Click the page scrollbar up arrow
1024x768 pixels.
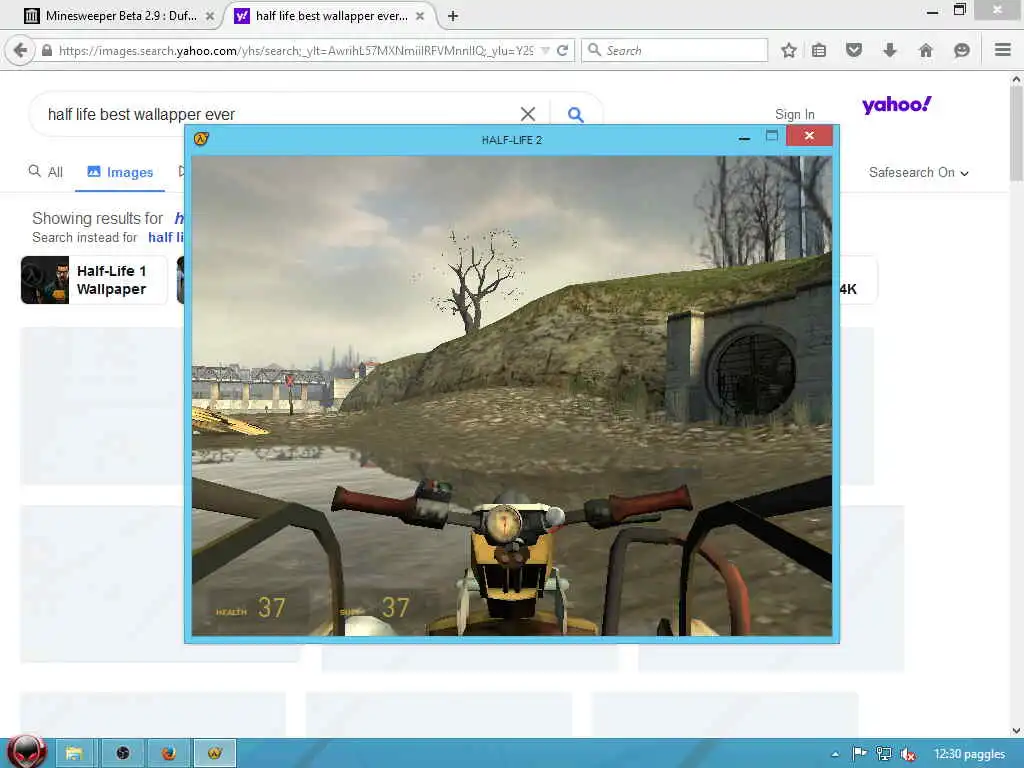tap(1016, 79)
